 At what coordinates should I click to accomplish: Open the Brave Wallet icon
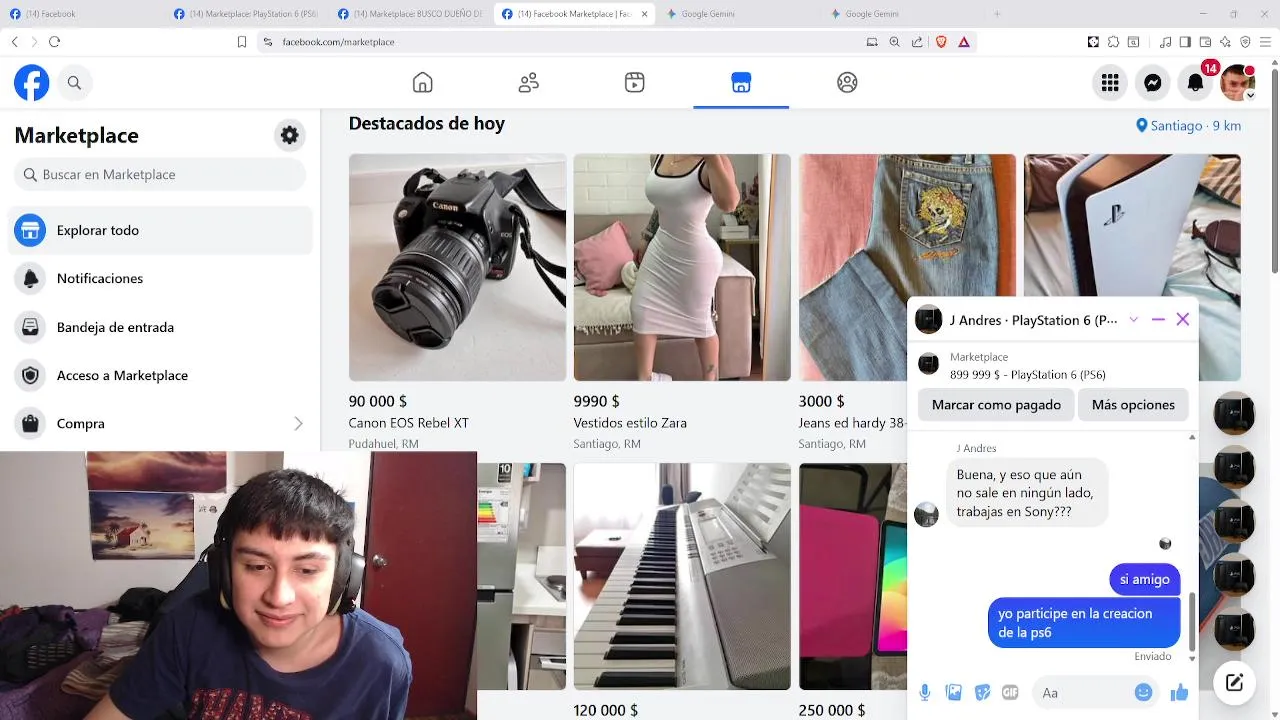[1205, 42]
